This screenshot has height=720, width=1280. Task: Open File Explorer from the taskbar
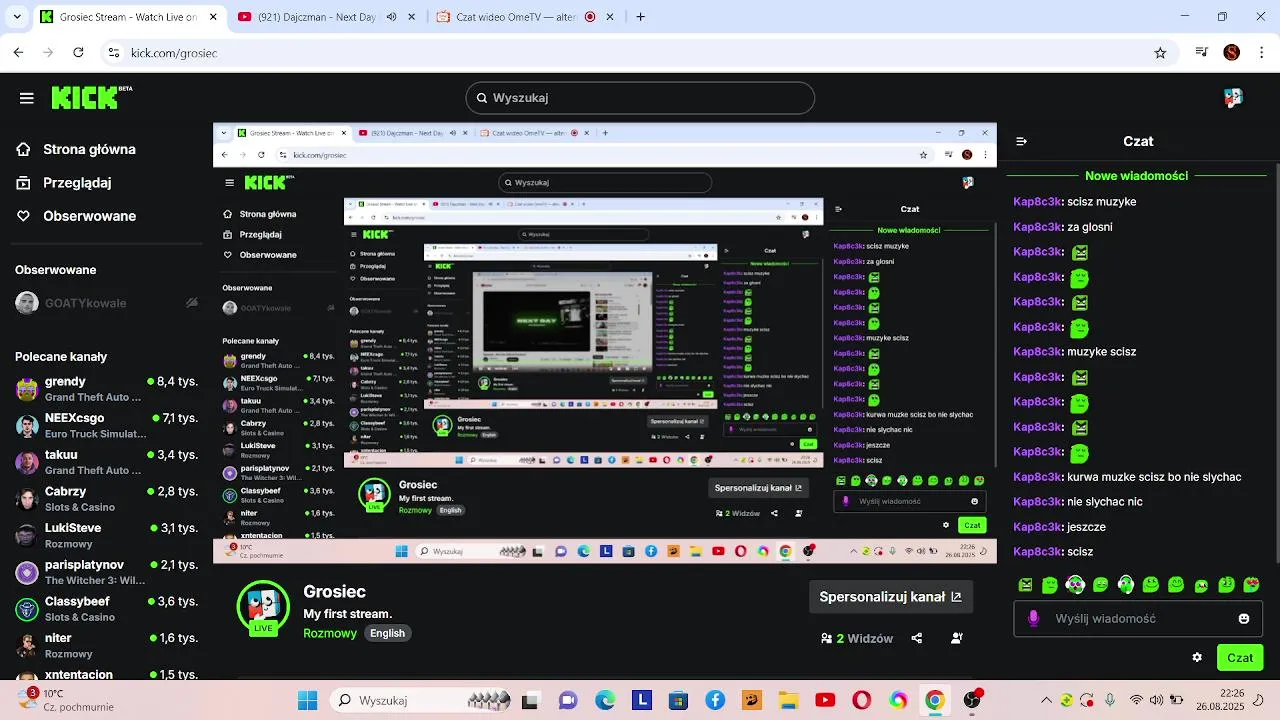point(788,700)
